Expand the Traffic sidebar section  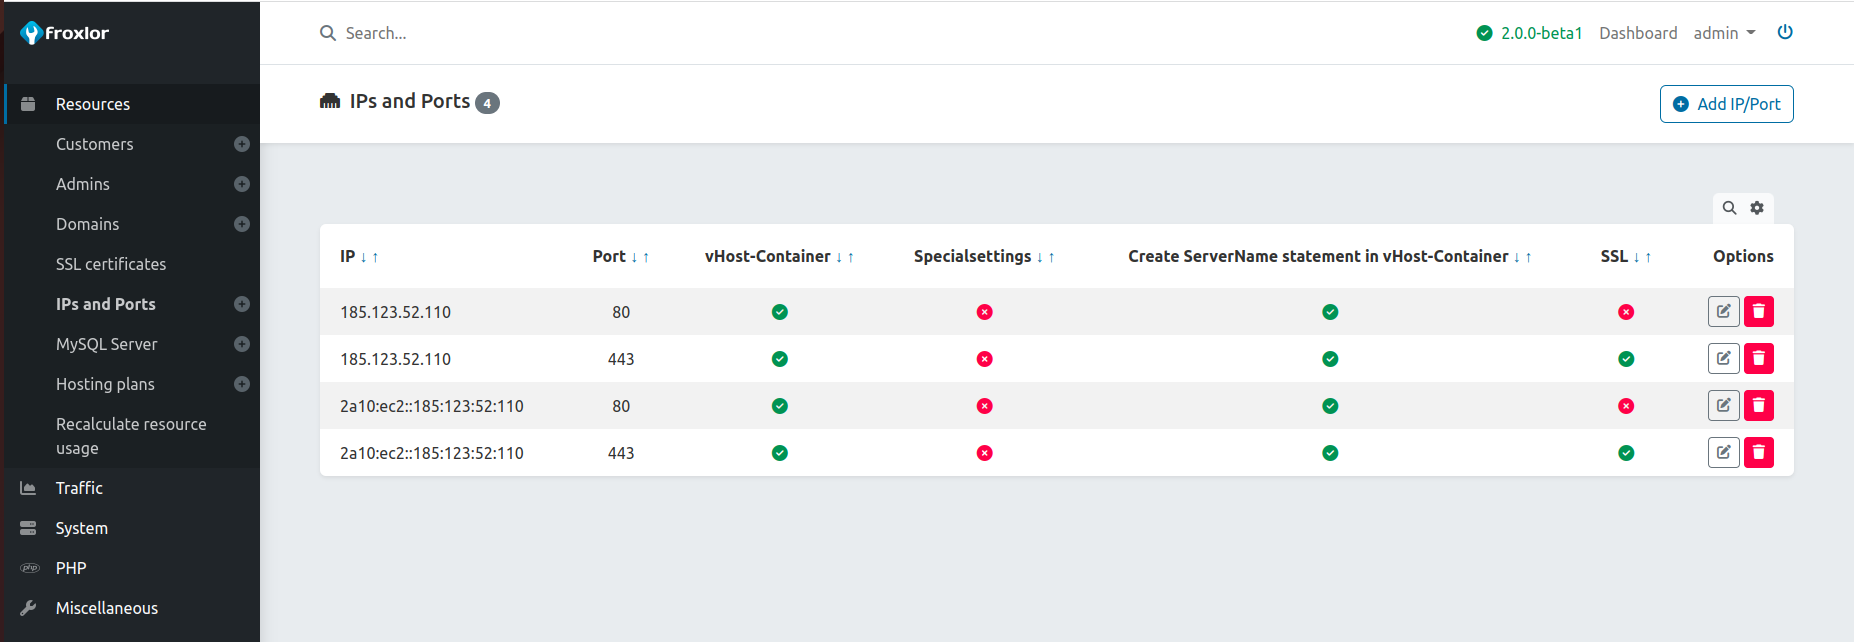[x=79, y=488]
